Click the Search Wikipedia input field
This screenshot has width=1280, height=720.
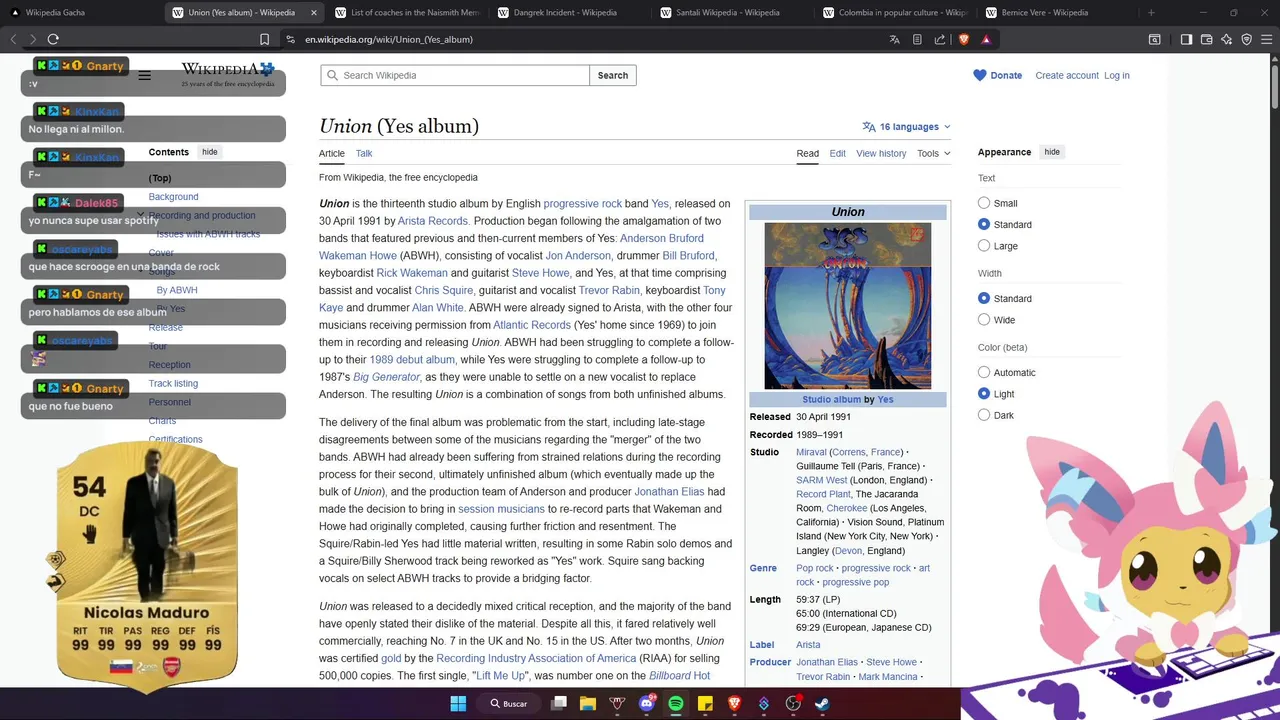pos(455,75)
